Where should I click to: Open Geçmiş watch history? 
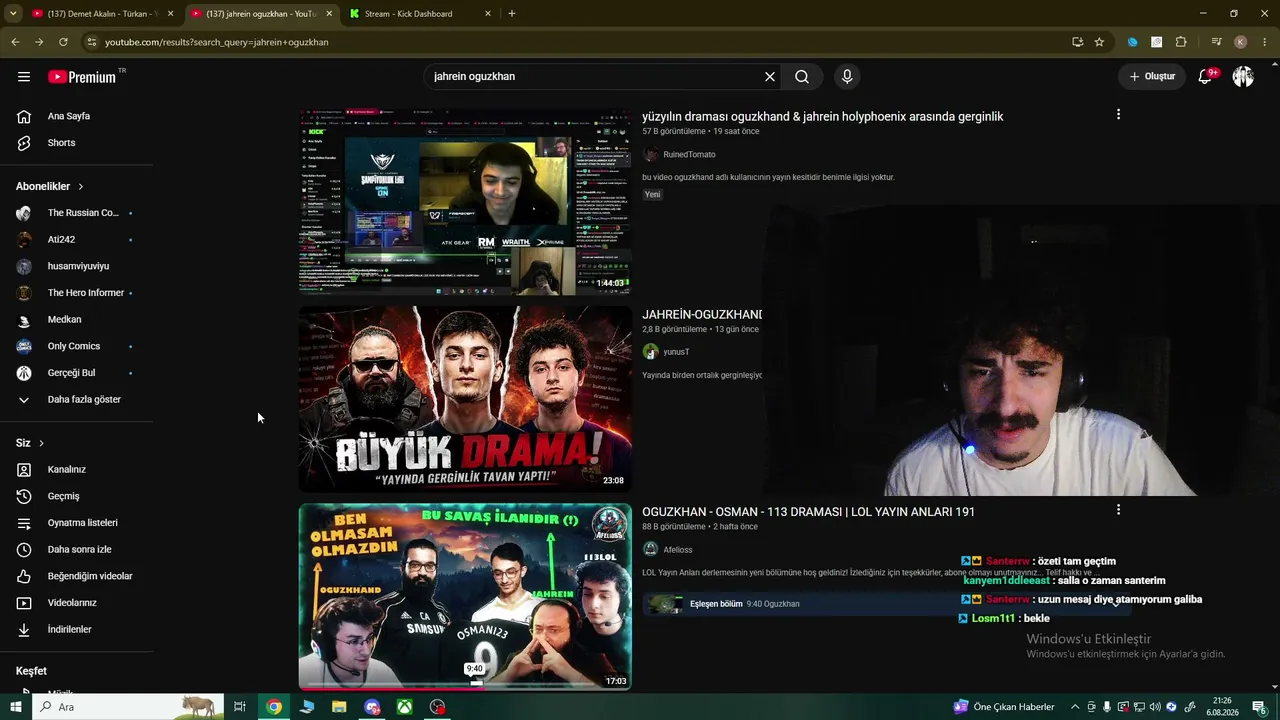[x=77, y=496]
